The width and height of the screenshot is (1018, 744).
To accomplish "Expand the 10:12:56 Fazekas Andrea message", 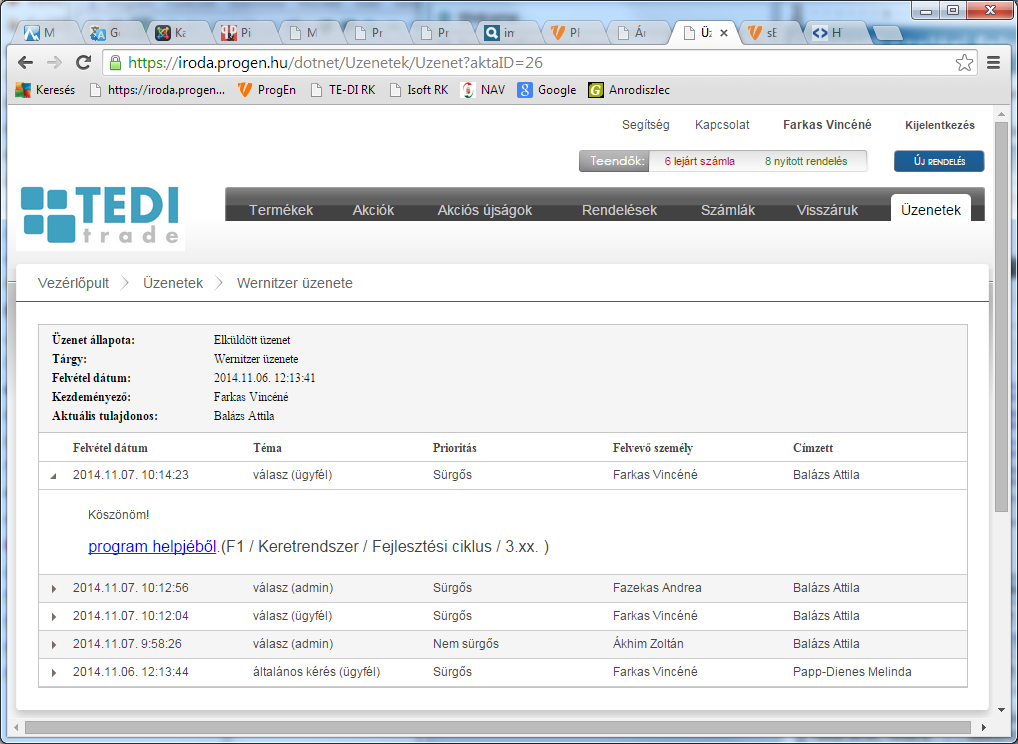I will [x=54, y=589].
